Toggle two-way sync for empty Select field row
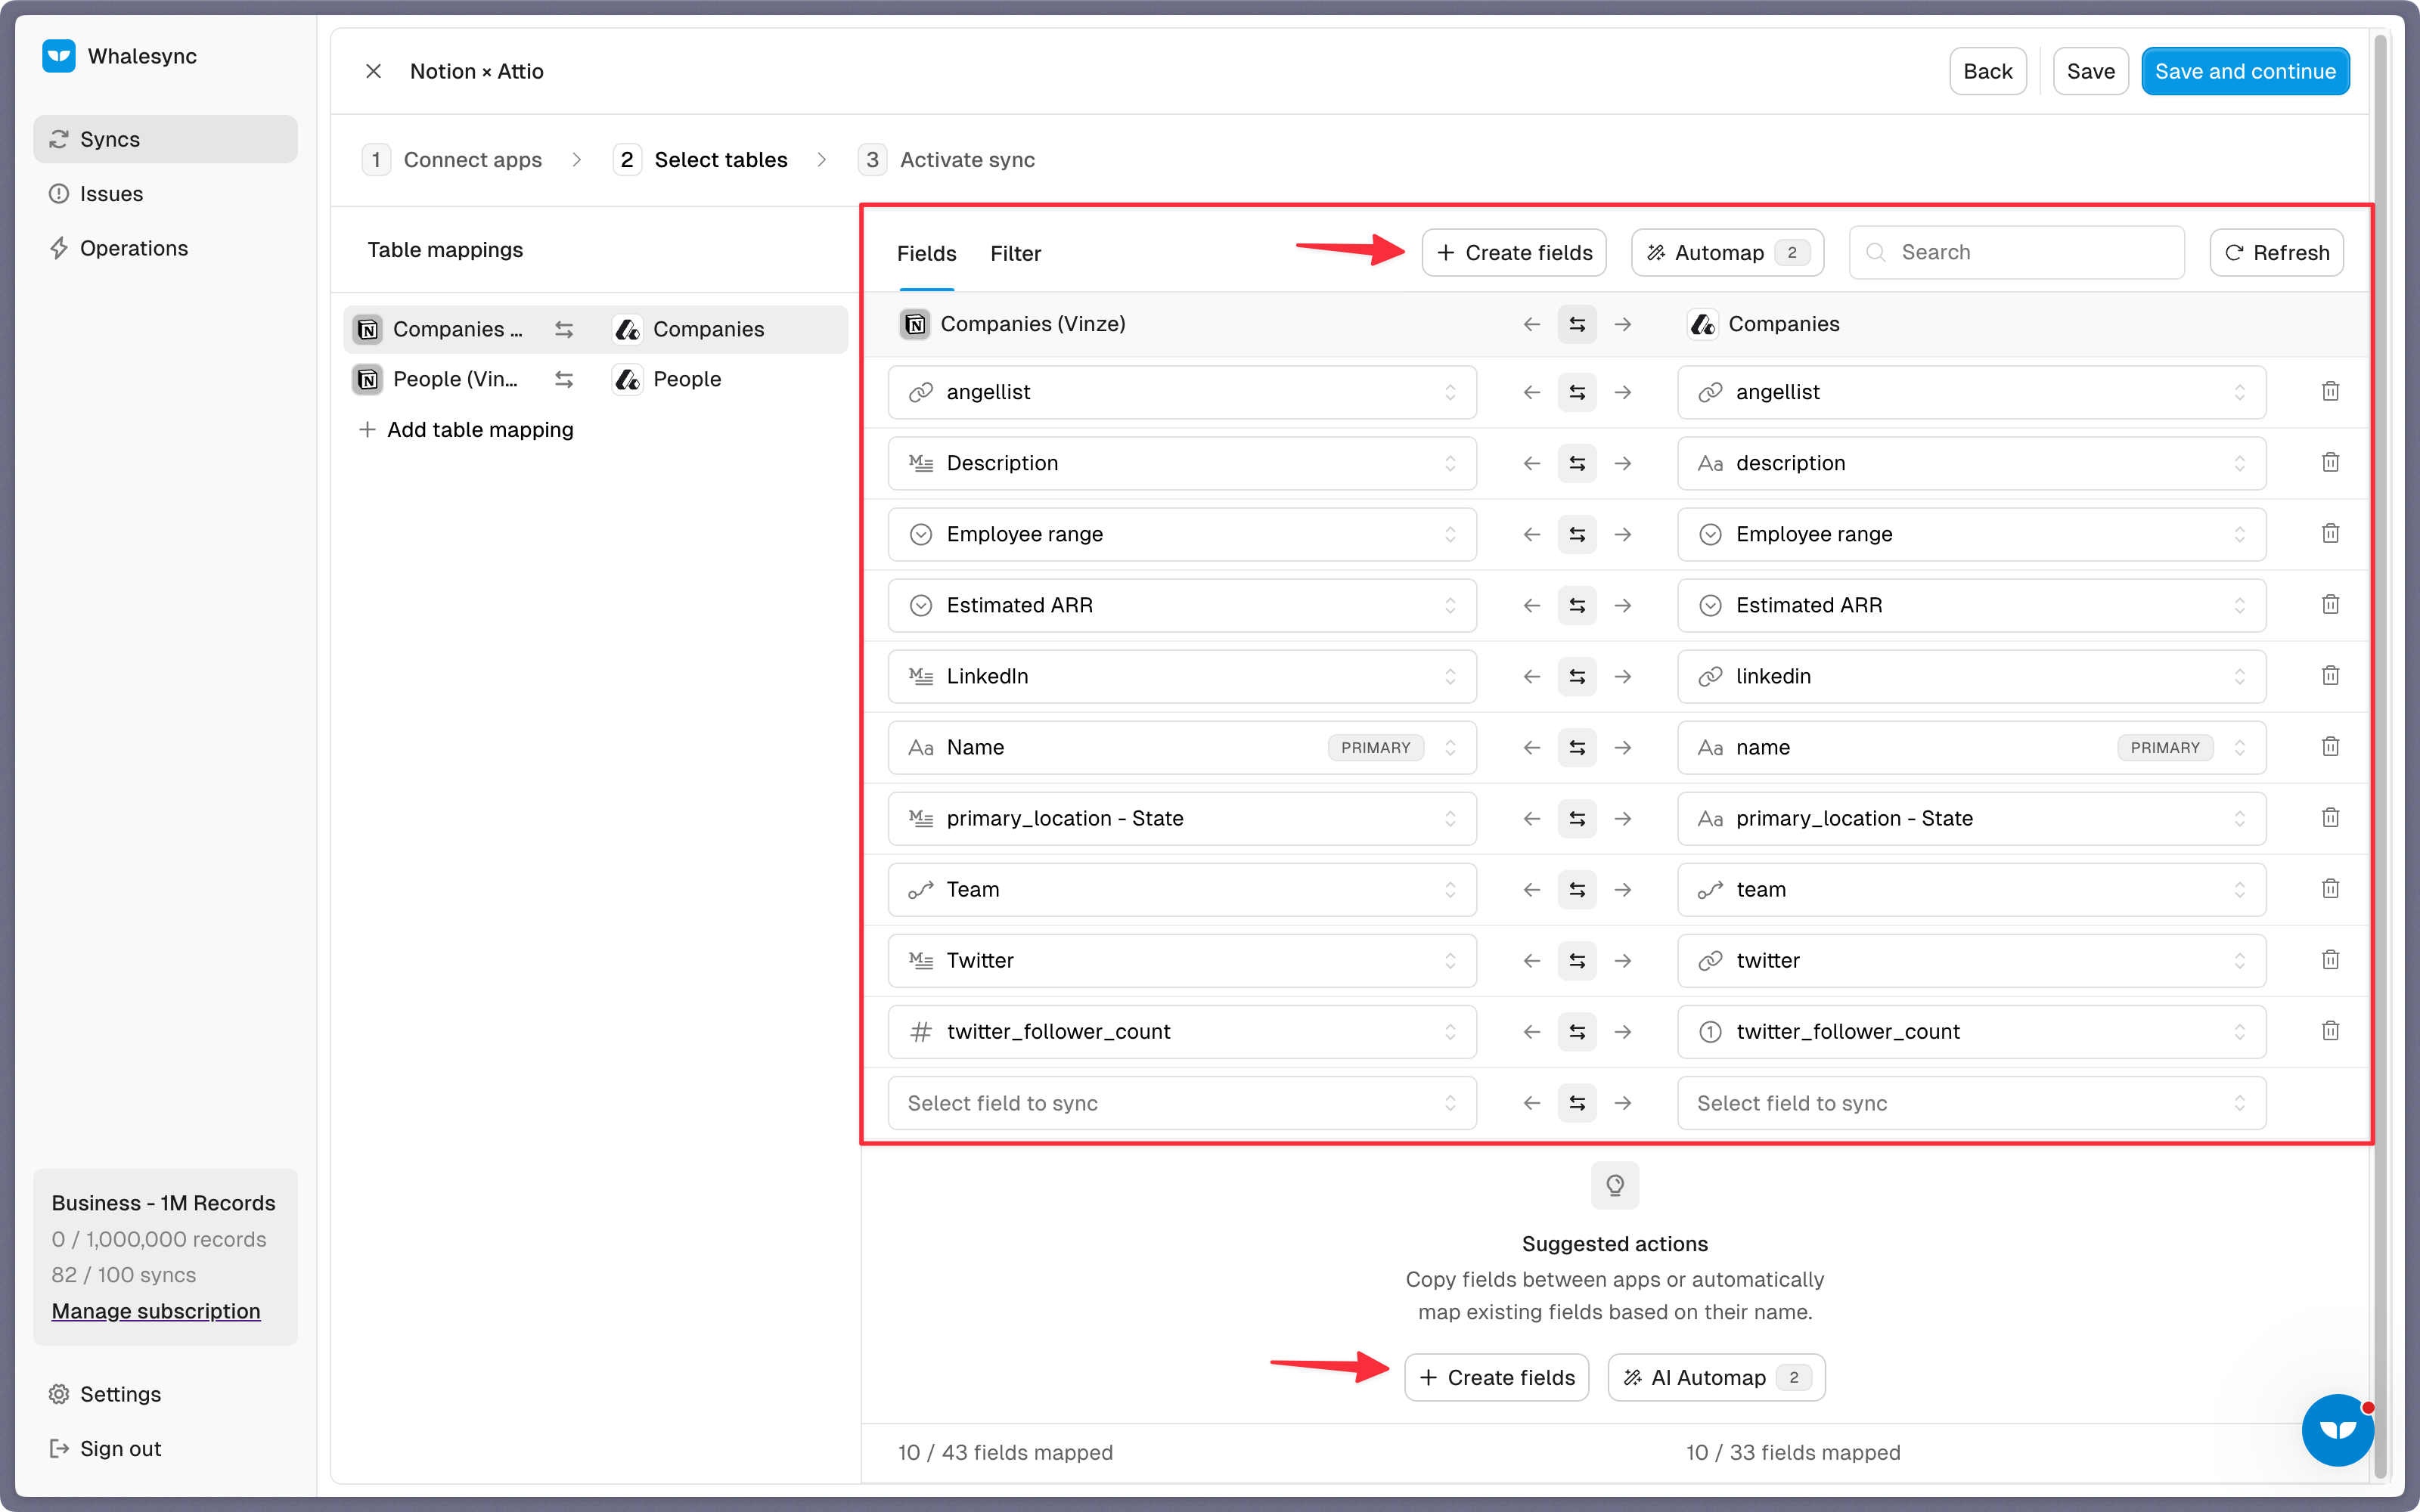 (1577, 1102)
